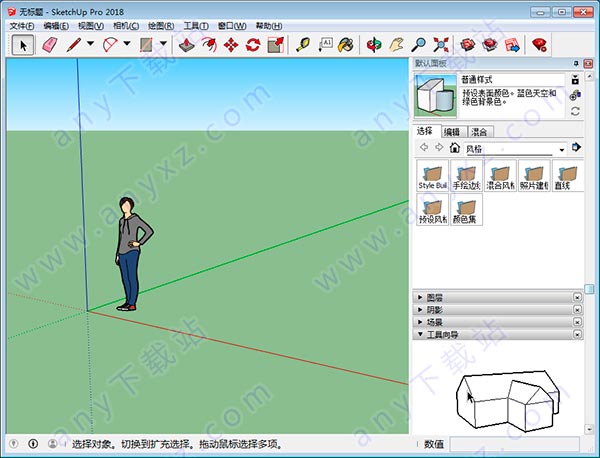This screenshot has height=458, width=600.
Task: Open the 绘图(R) menu
Action: pyautogui.click(x=161, y=26)
